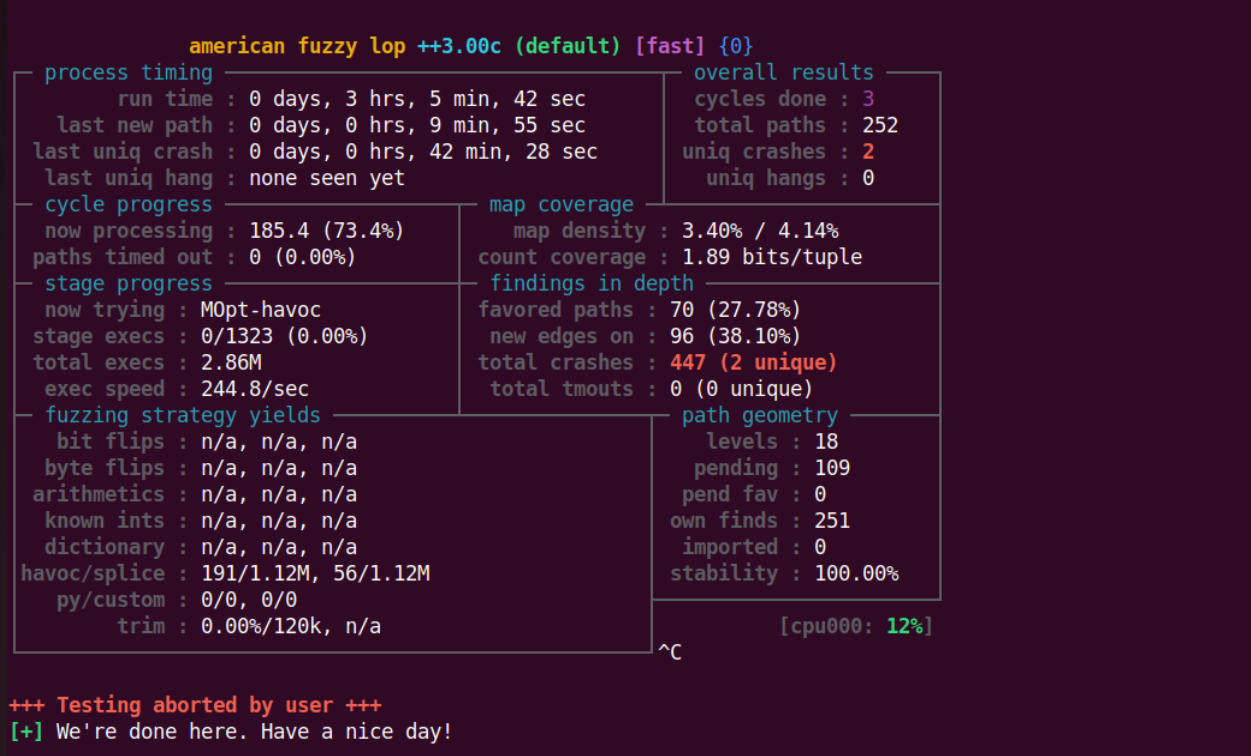Click the 'overall results' section header
This screenshot has height=756, width=1251.
tap(783, 73)
